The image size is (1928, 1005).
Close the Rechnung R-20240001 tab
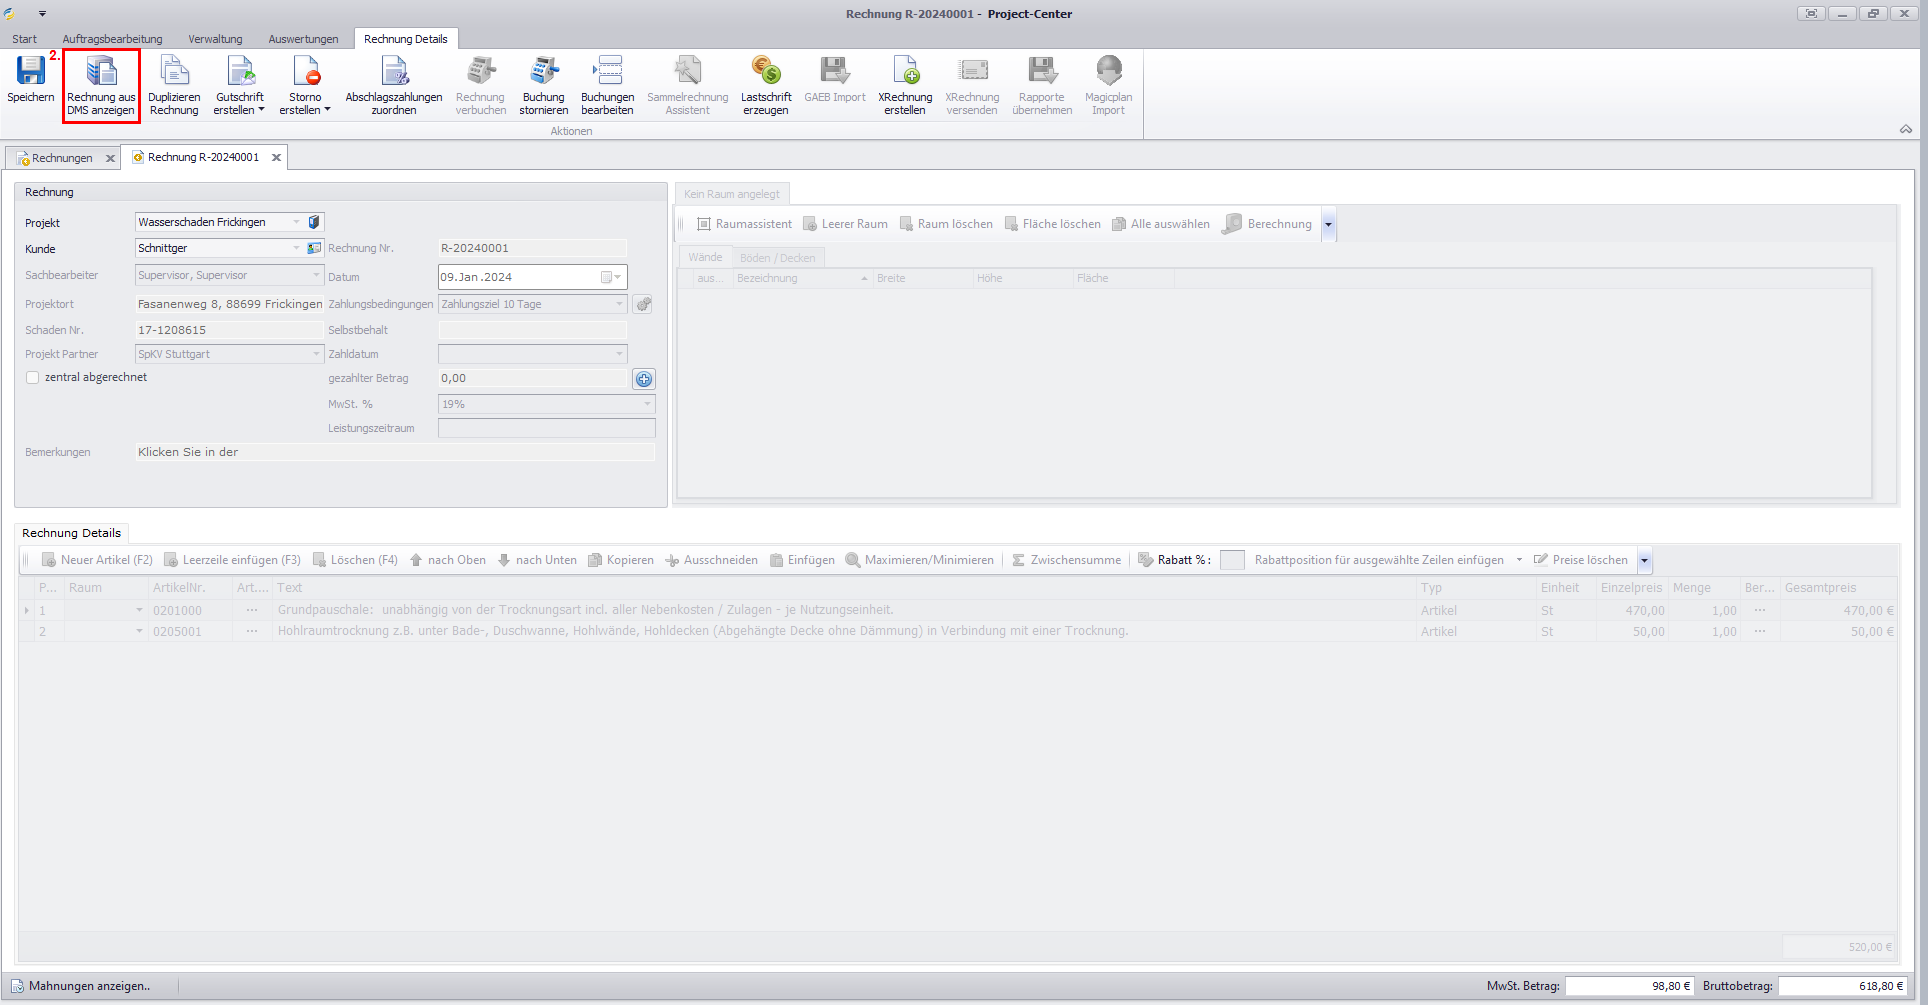click(x=277, y=158)
